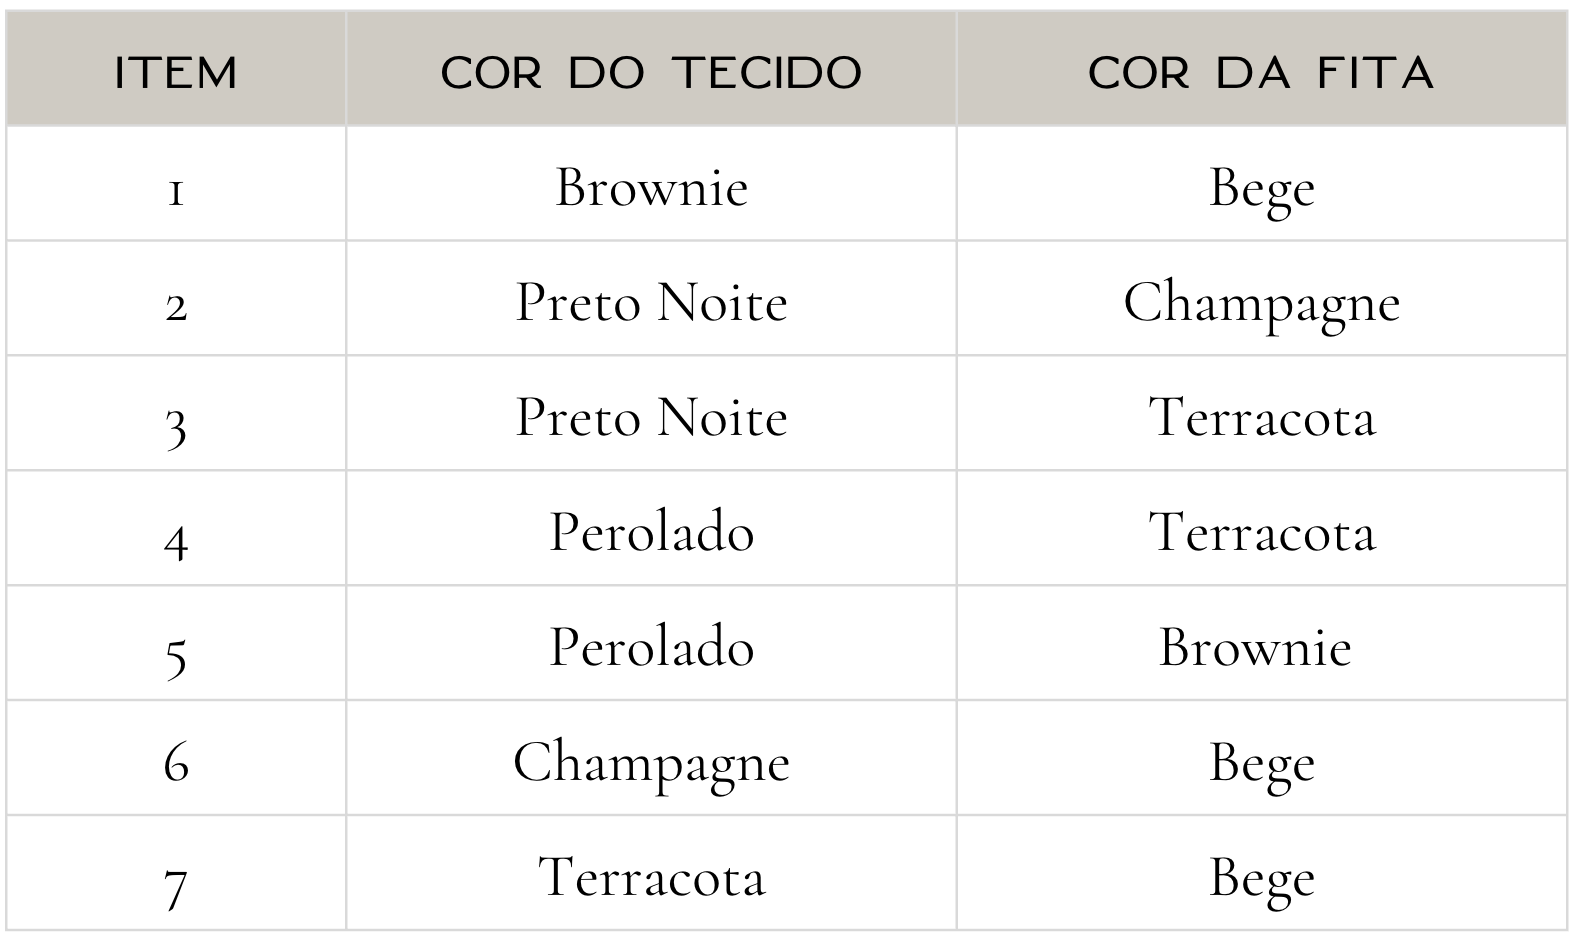Click the Champagne fabric cell in item 6

coord(651,762)
